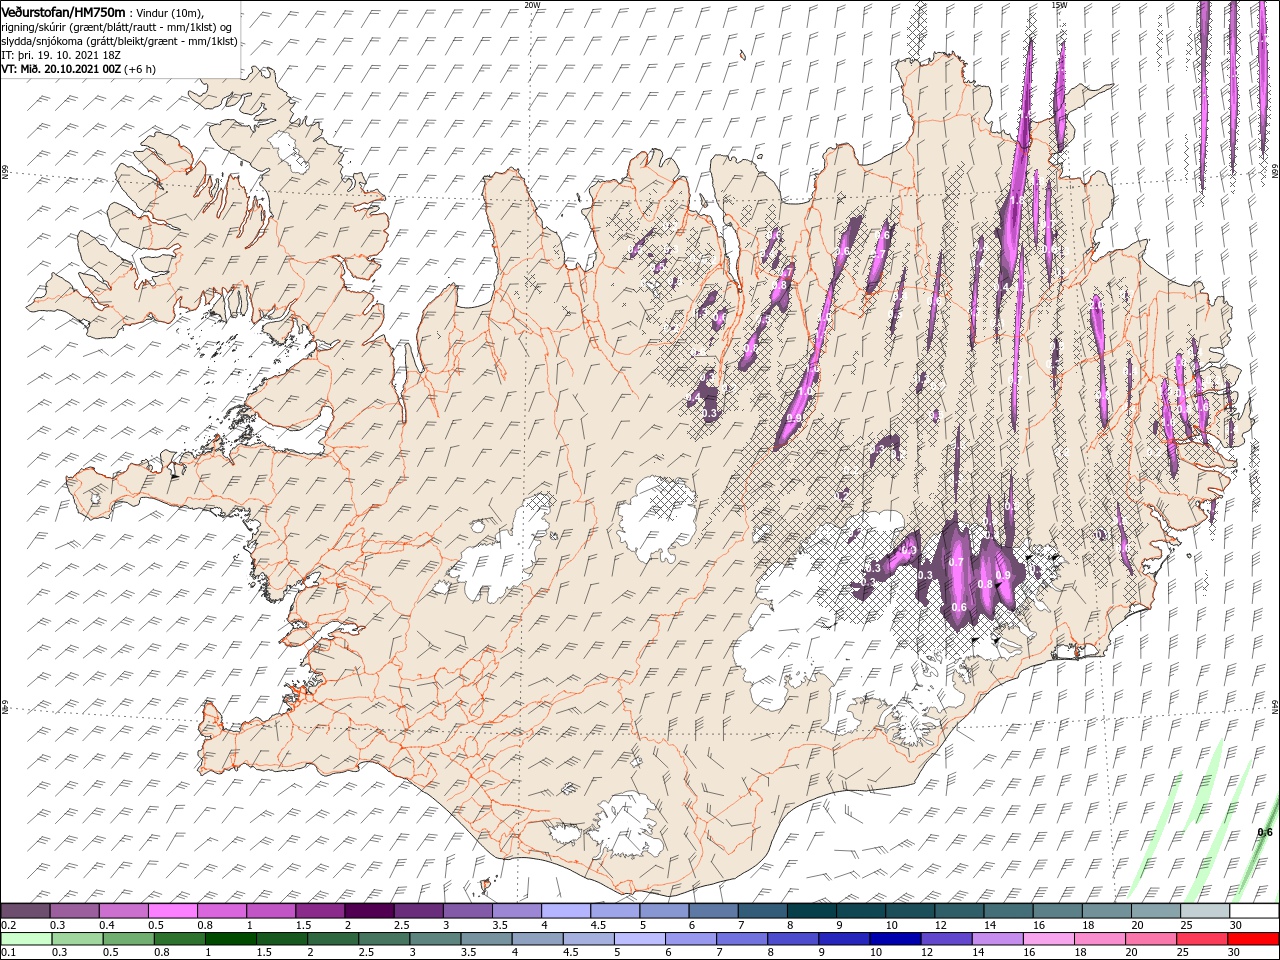Select the pale grey 25–30 swatch in top legend

(1205, 911)
